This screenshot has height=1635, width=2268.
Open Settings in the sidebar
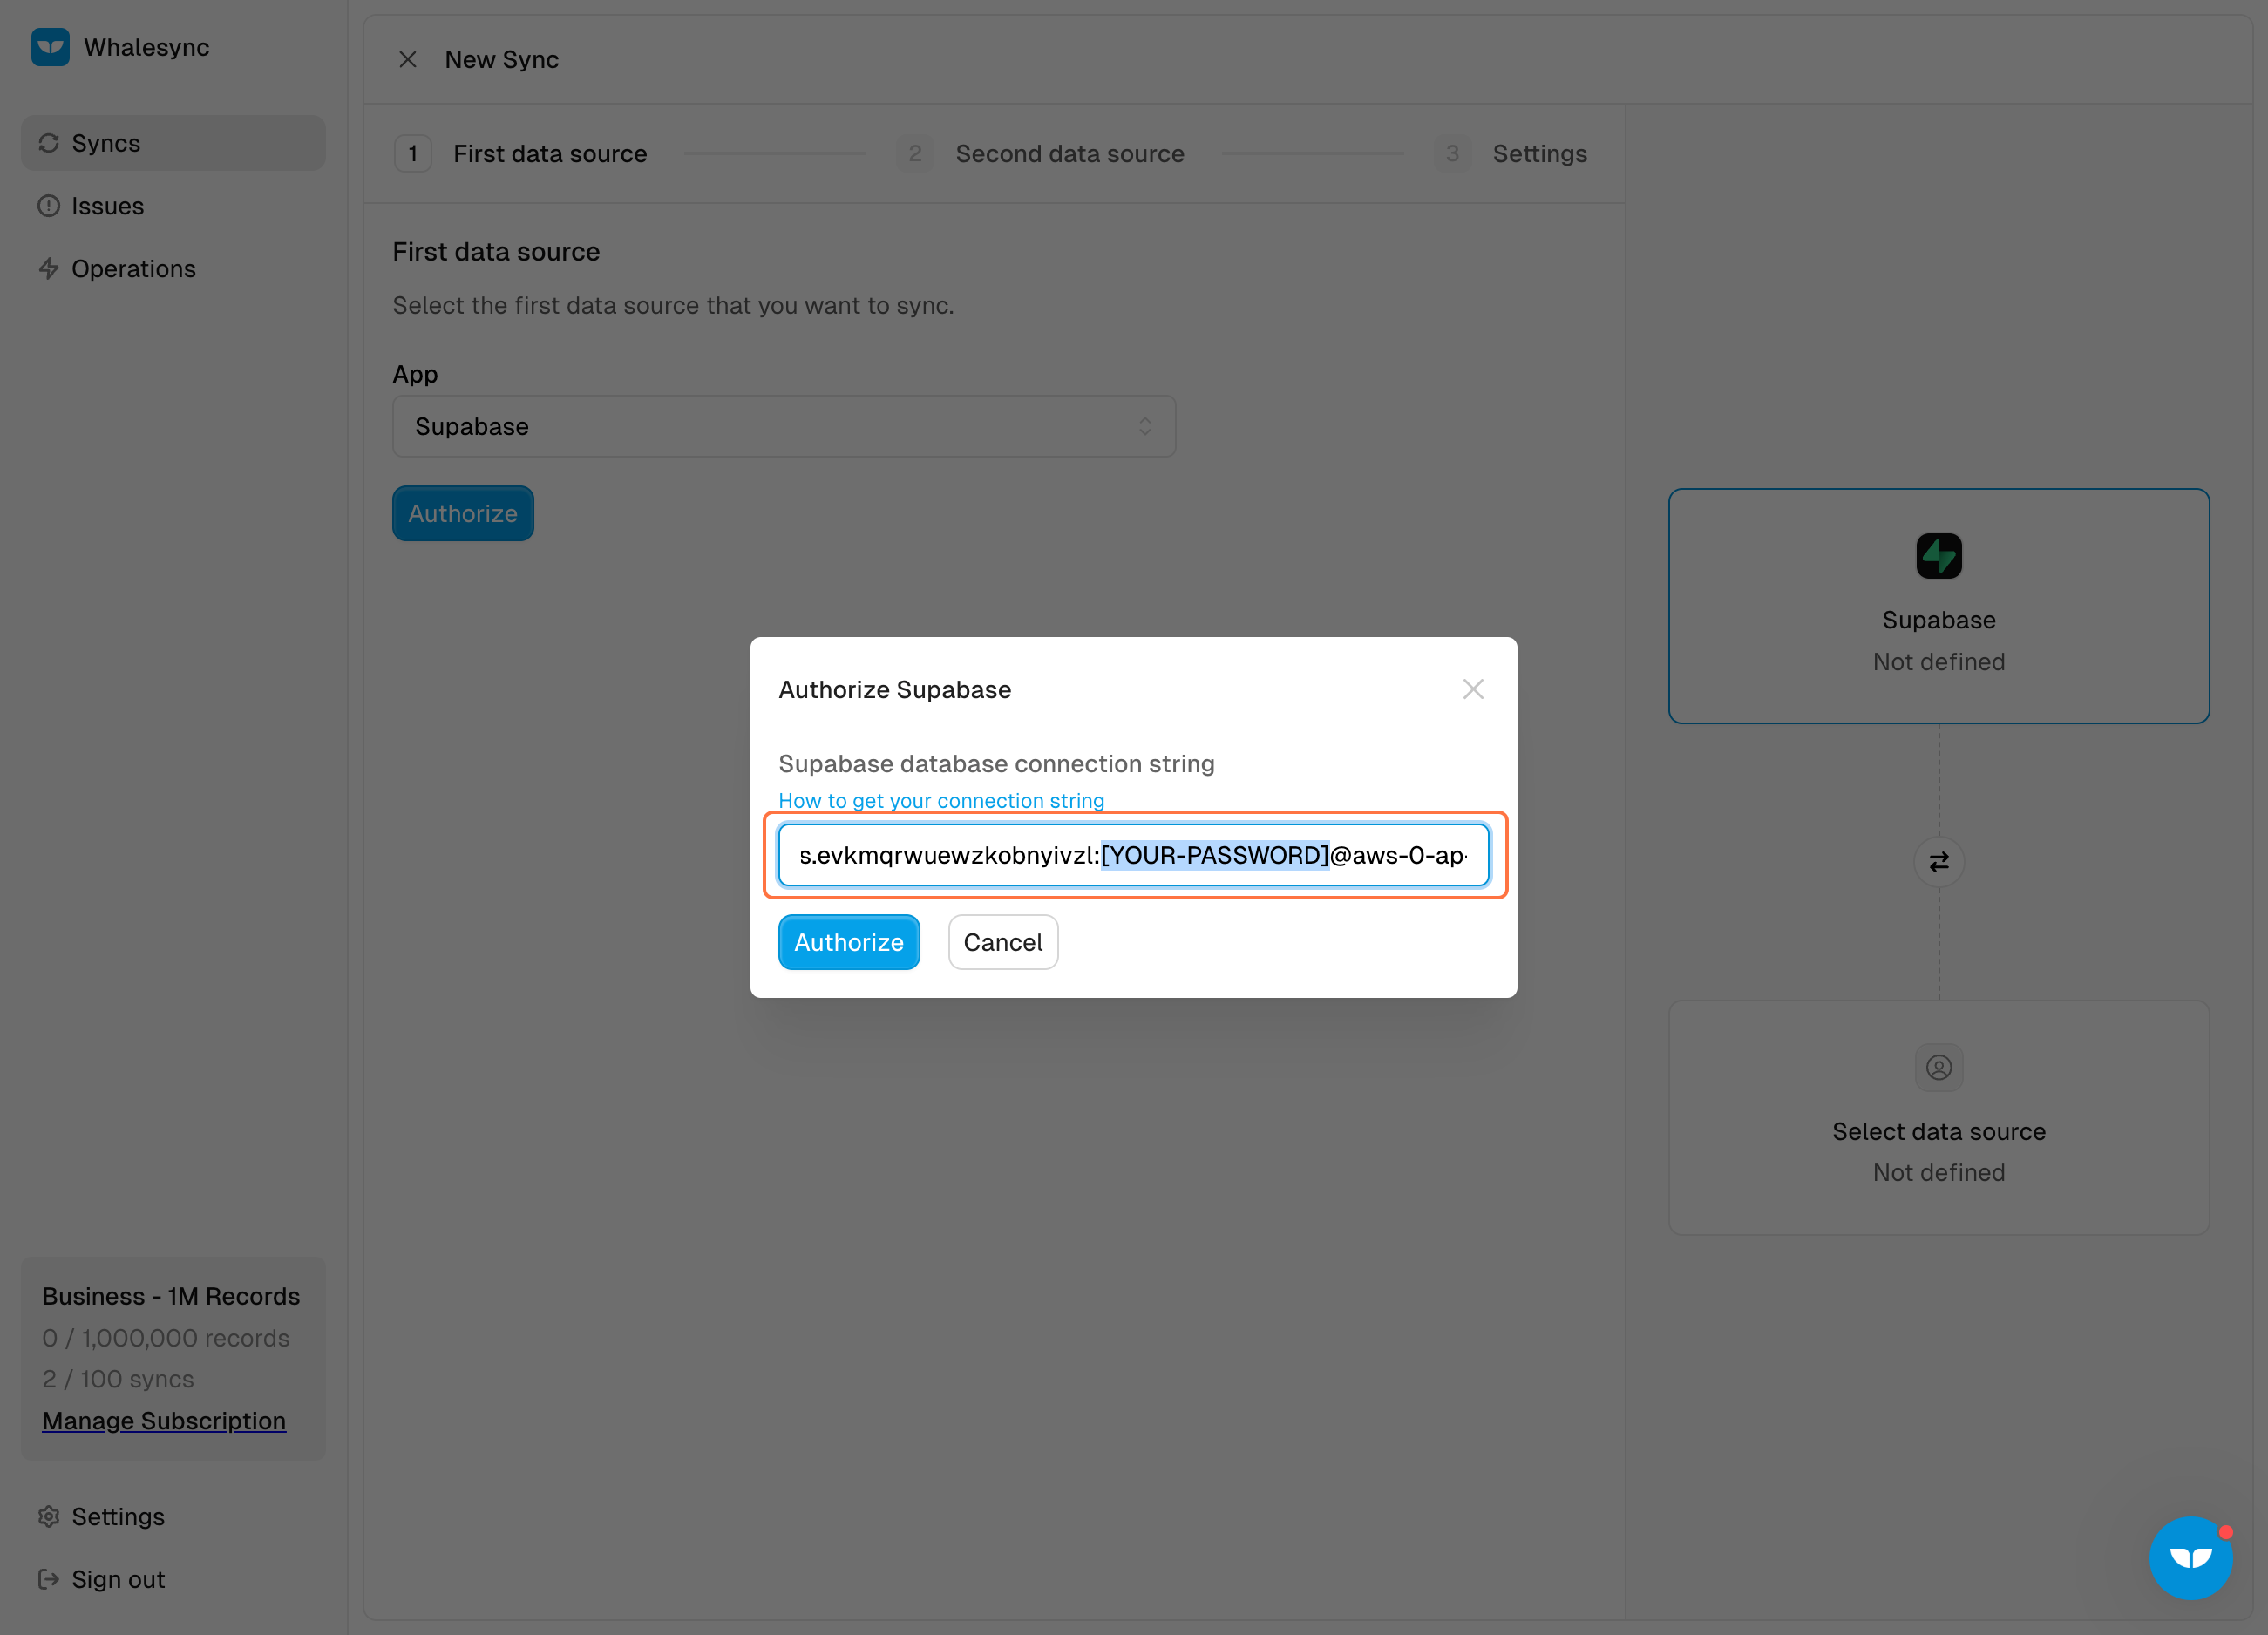(x=173, y=1516)
